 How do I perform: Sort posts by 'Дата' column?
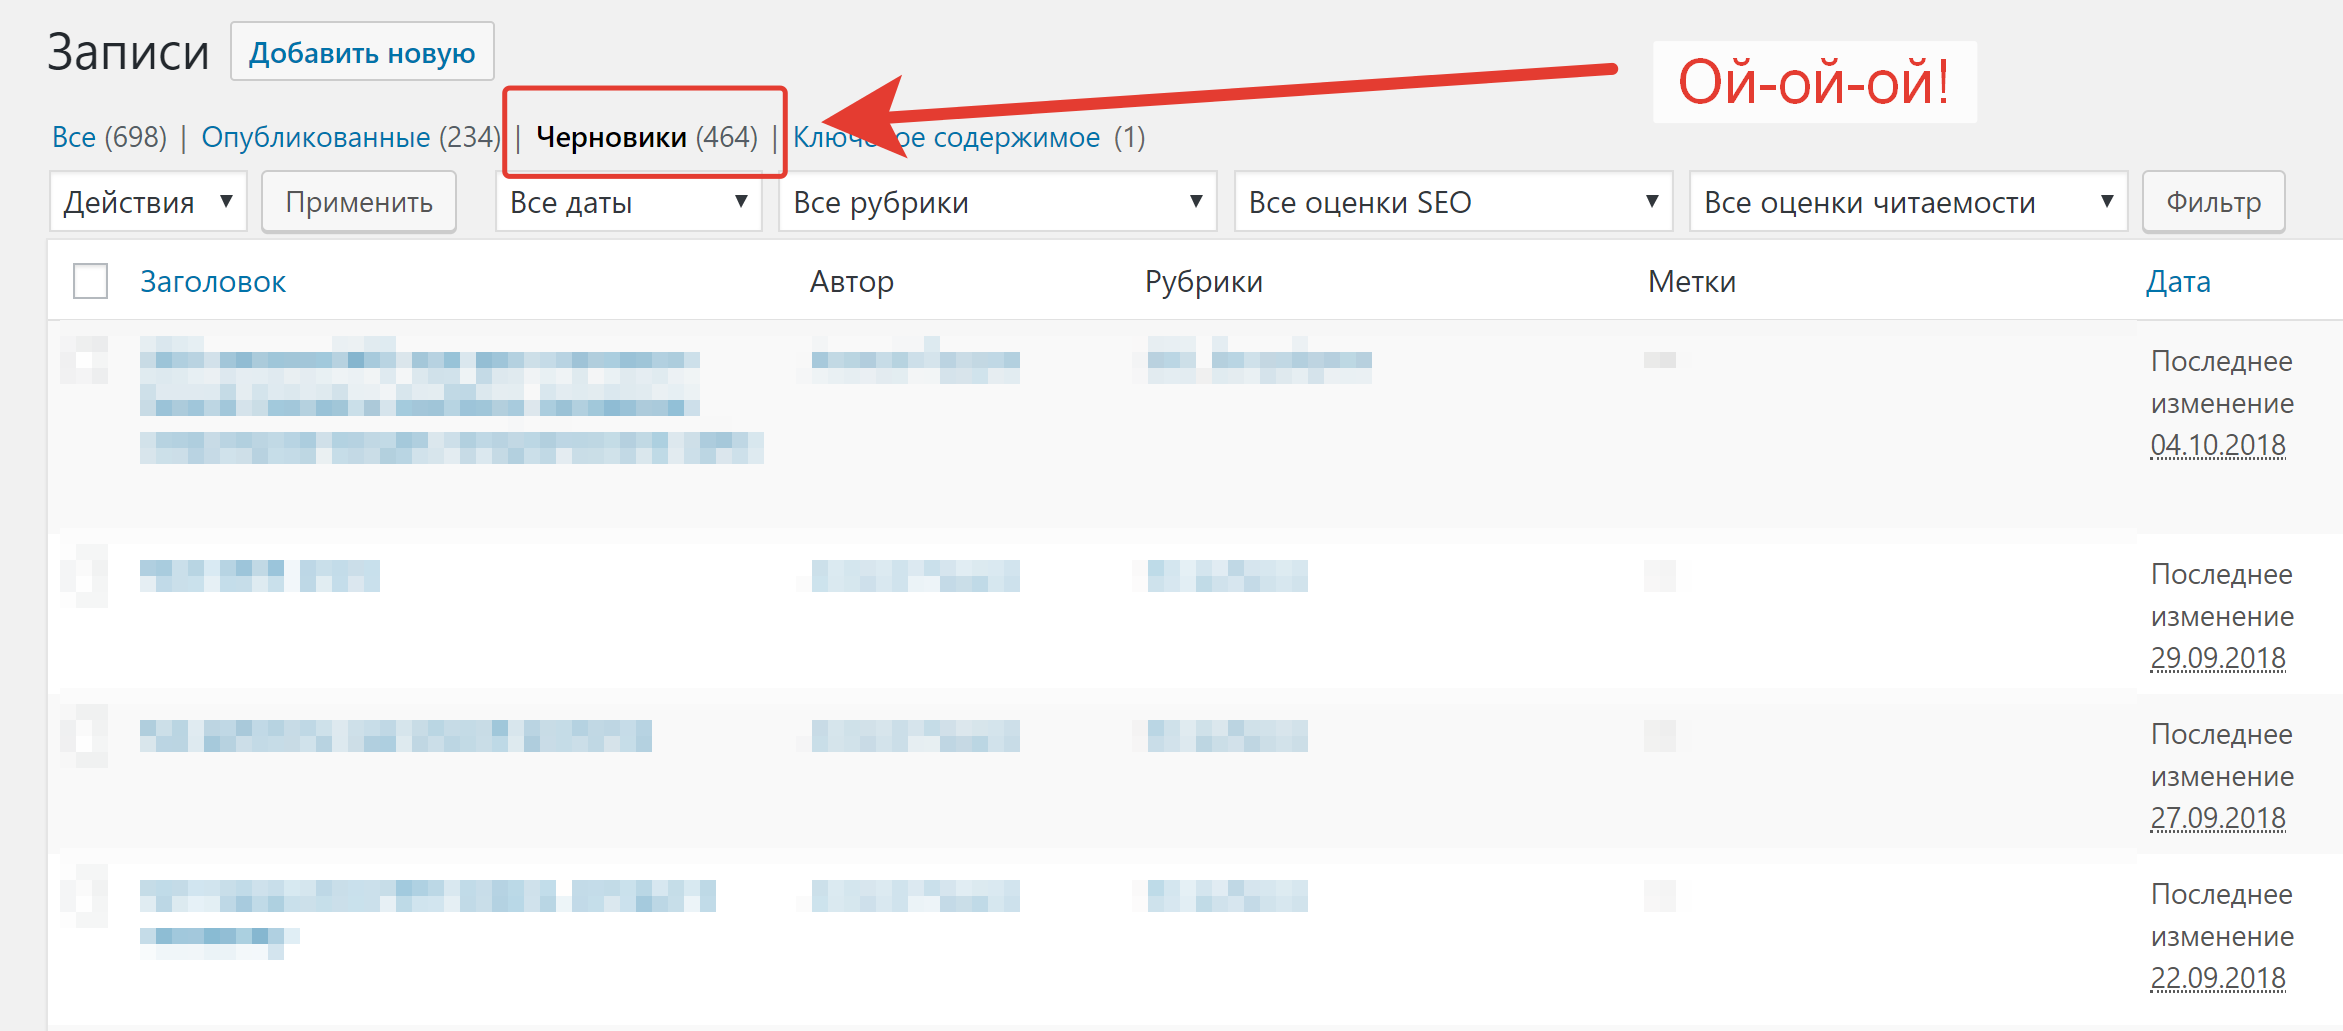(2178, 282)
